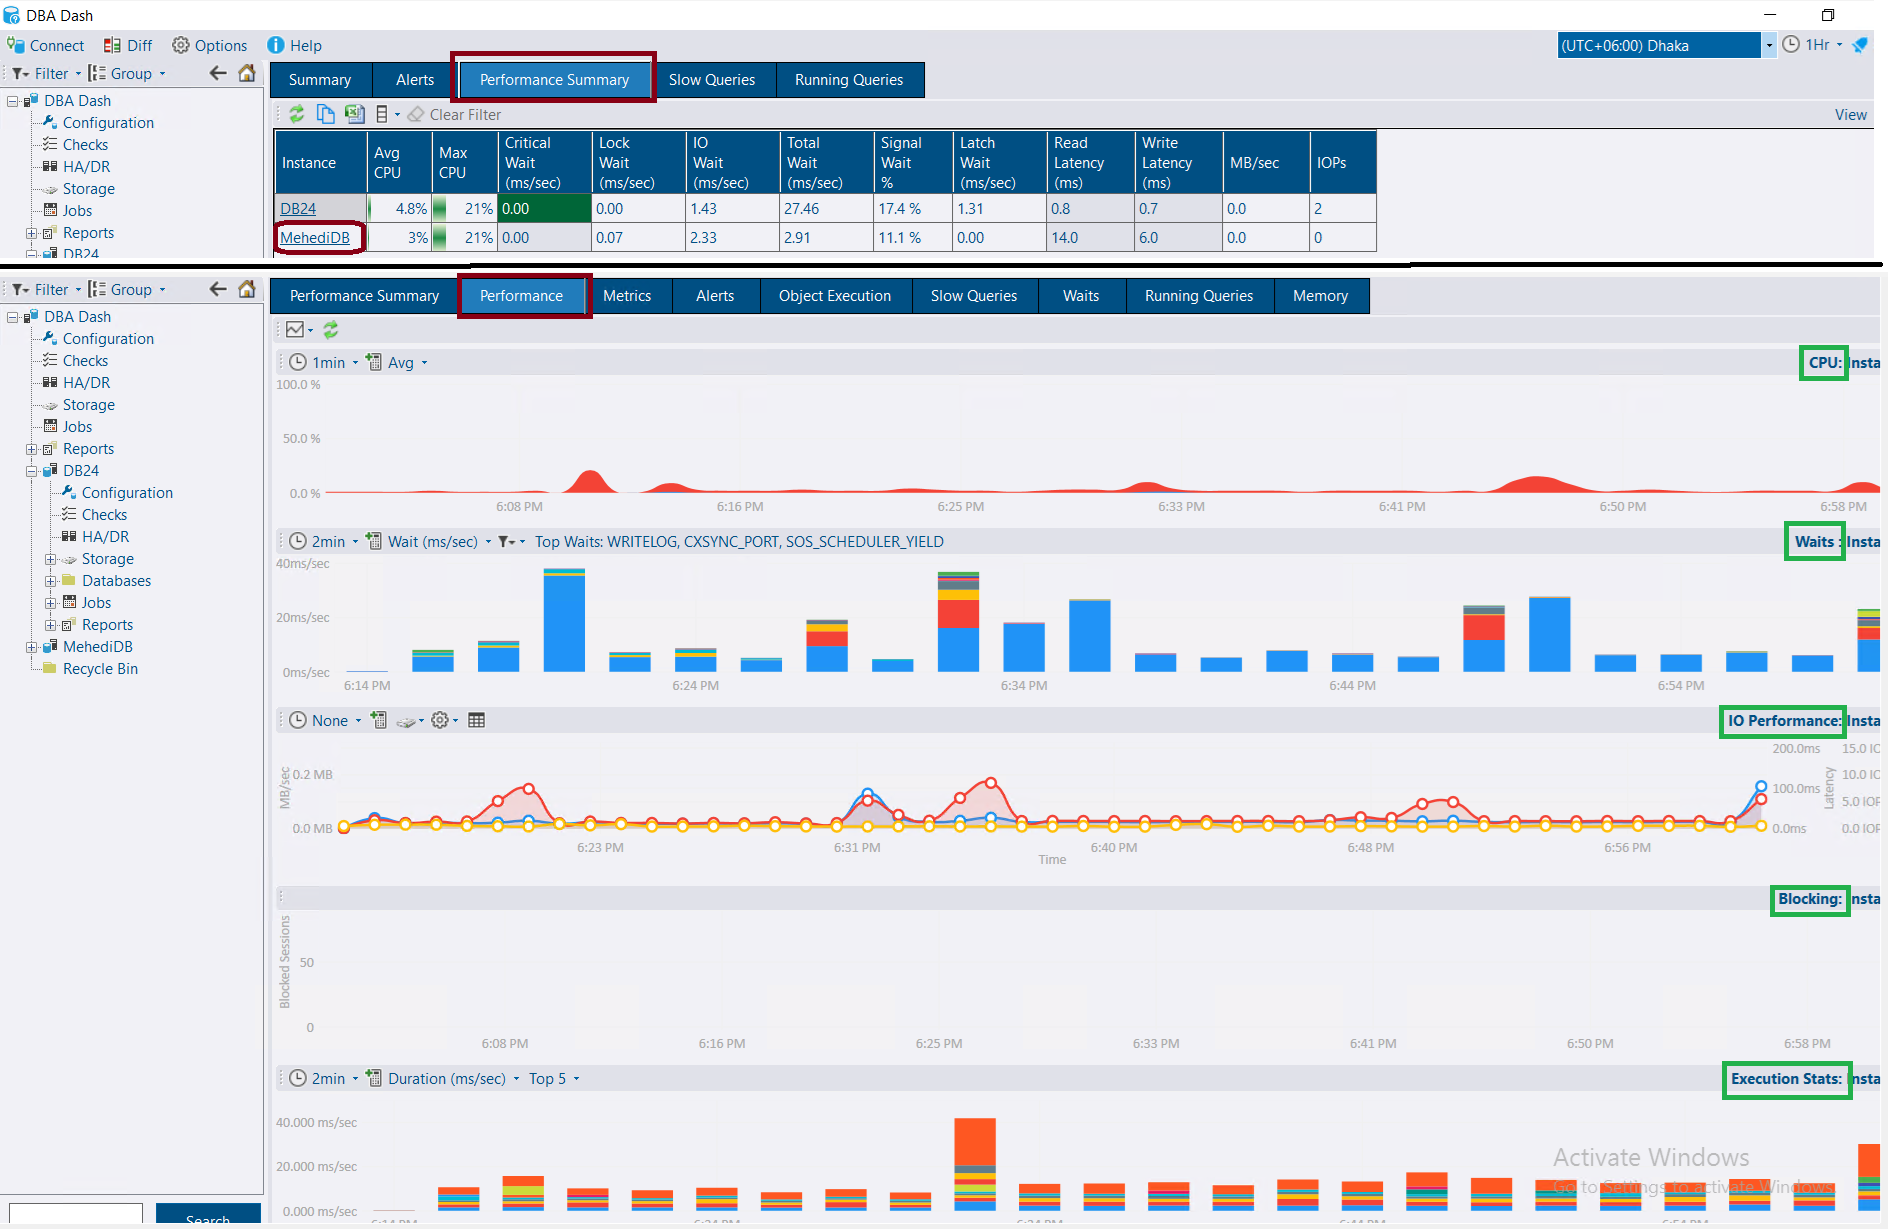
Task: Expand the MehediDB node in the lower tree
Action: click(31, 647)
